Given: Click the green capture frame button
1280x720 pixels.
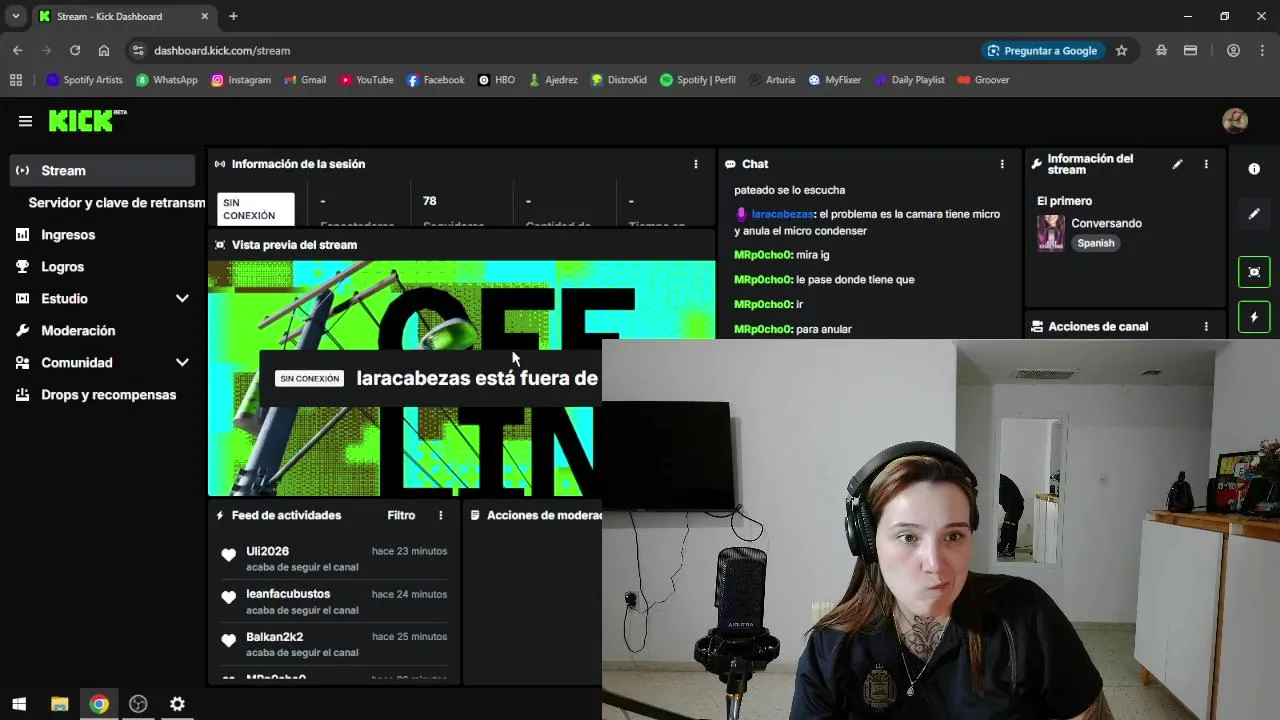Looking at the screenshot, I should coord(1254,272).
